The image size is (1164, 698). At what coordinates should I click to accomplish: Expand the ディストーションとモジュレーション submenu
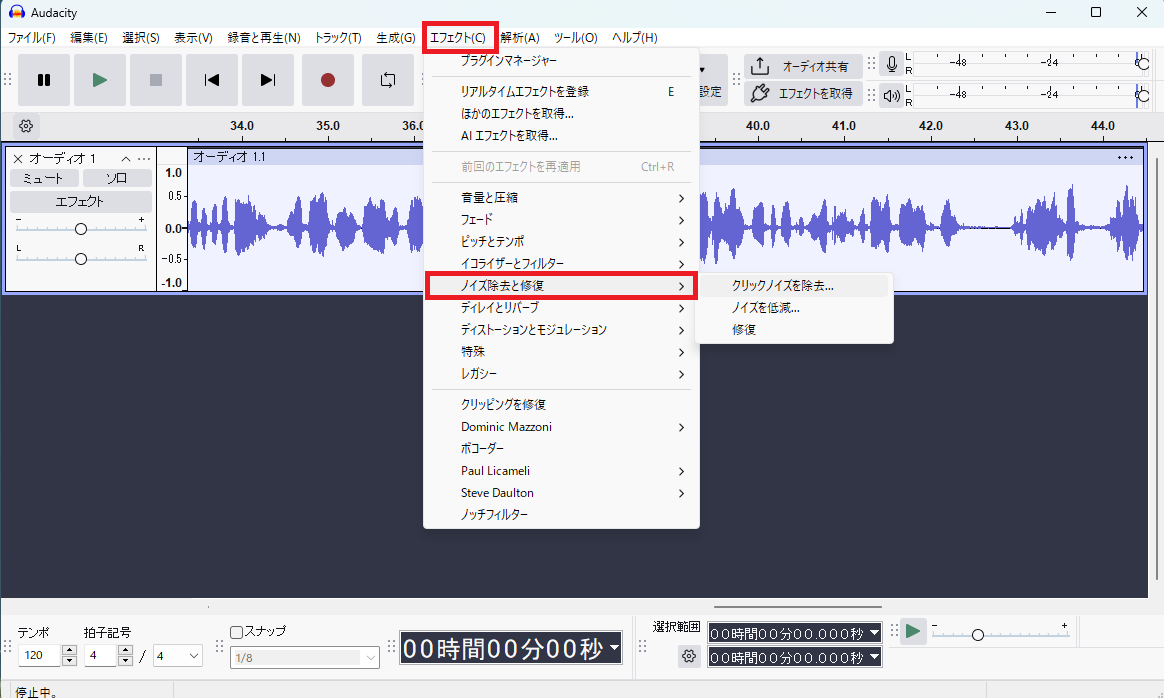[x=561, y=330]
